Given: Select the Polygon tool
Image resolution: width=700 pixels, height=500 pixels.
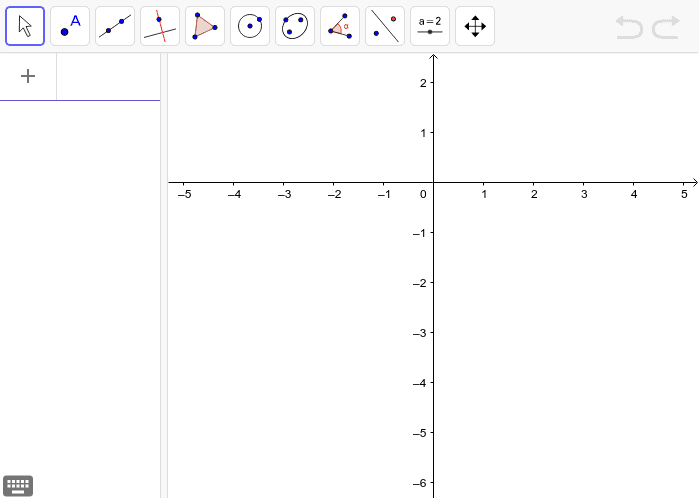Looking at the screenshot, I should [205, 26].
